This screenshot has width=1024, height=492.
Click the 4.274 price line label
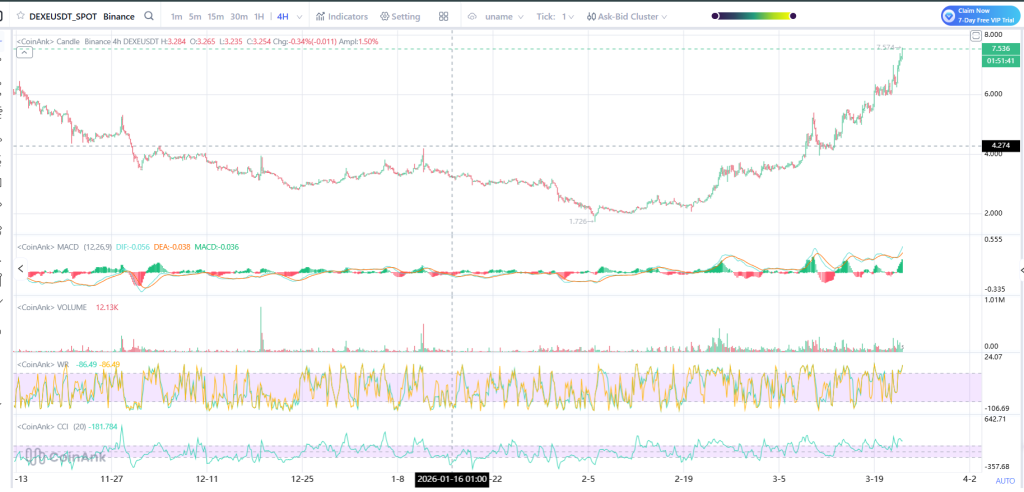tap(998, 146)
